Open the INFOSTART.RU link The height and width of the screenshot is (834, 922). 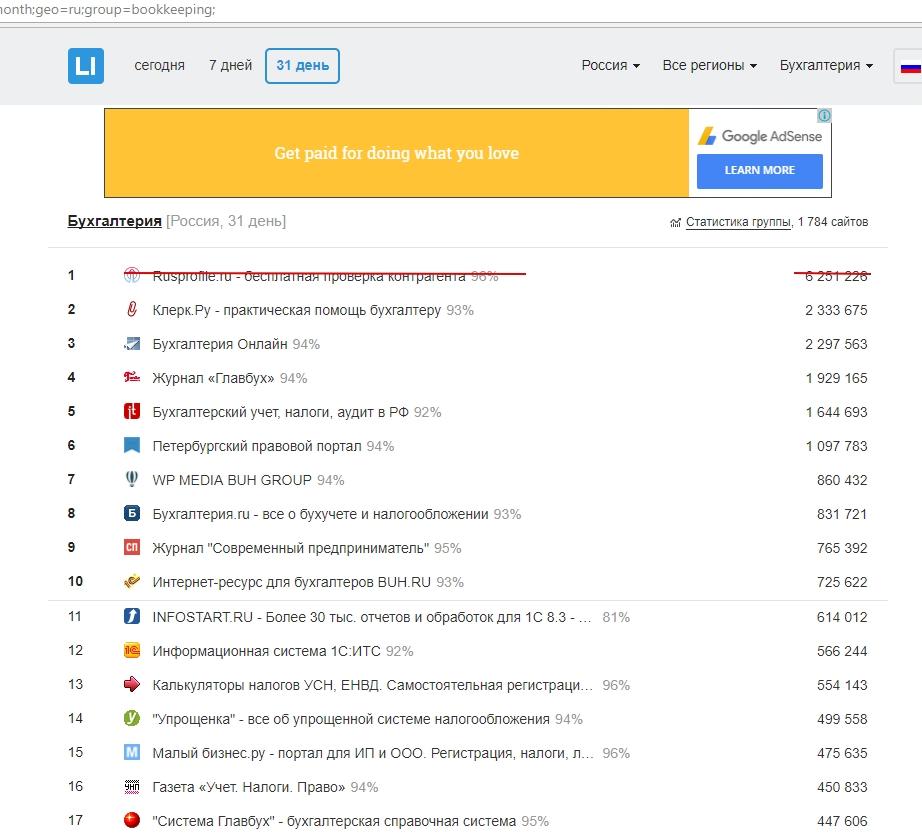372,617
